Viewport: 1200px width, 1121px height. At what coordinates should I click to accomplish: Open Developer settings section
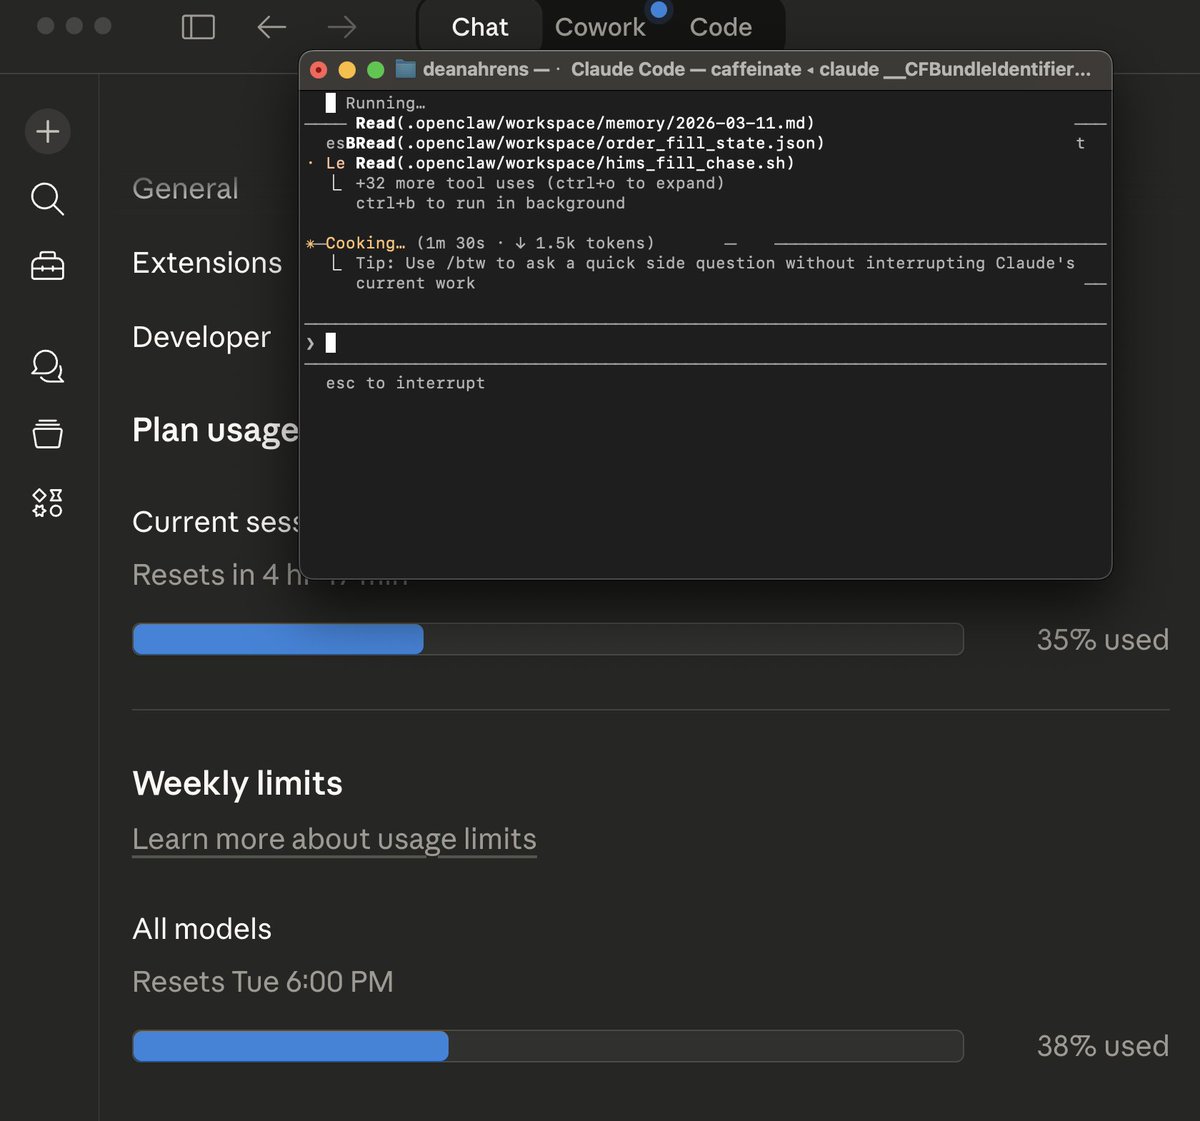(201, 337)
